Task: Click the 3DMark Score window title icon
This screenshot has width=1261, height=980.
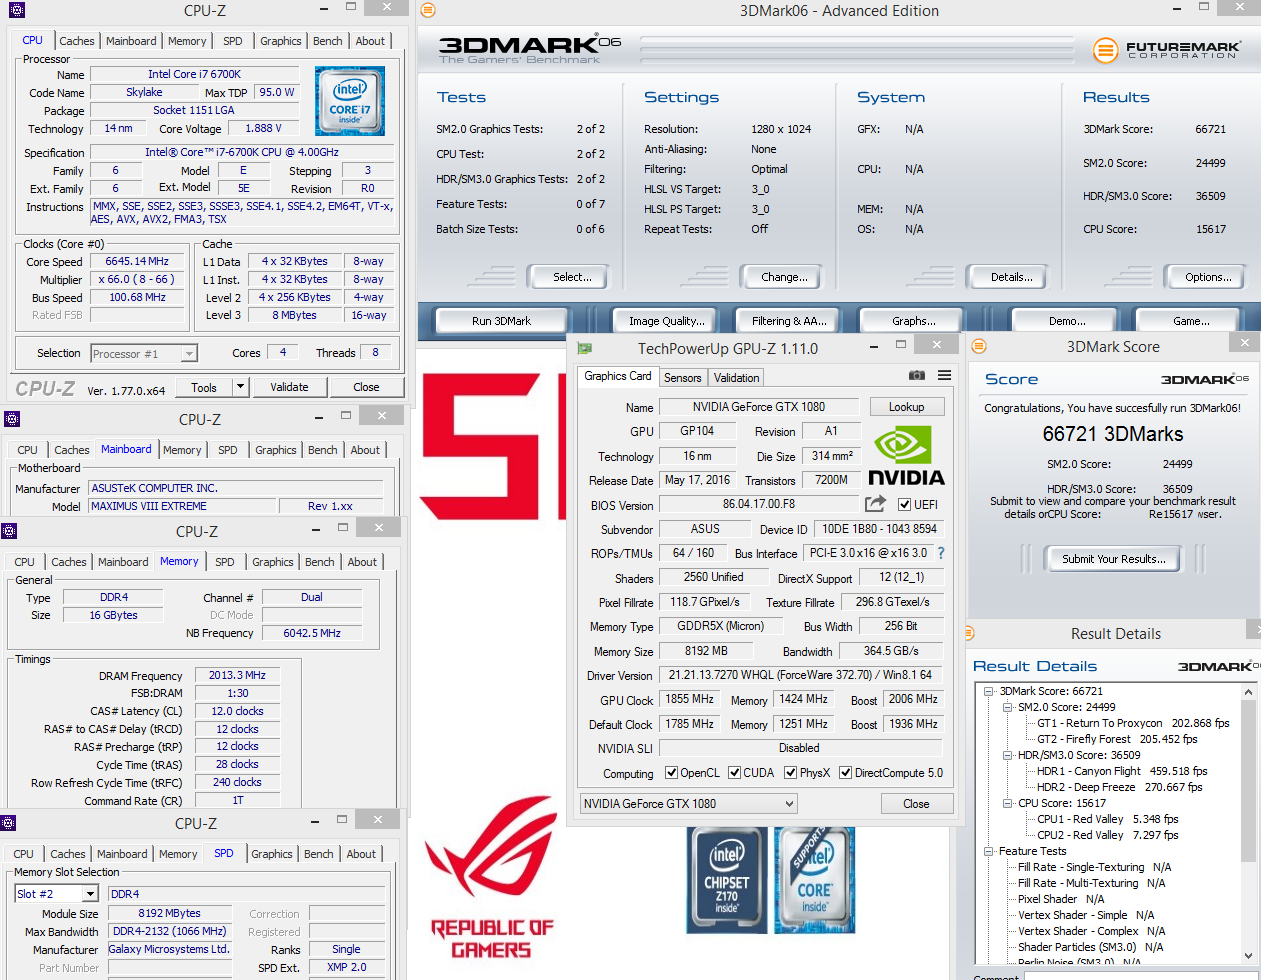Action: click(979, 346)
